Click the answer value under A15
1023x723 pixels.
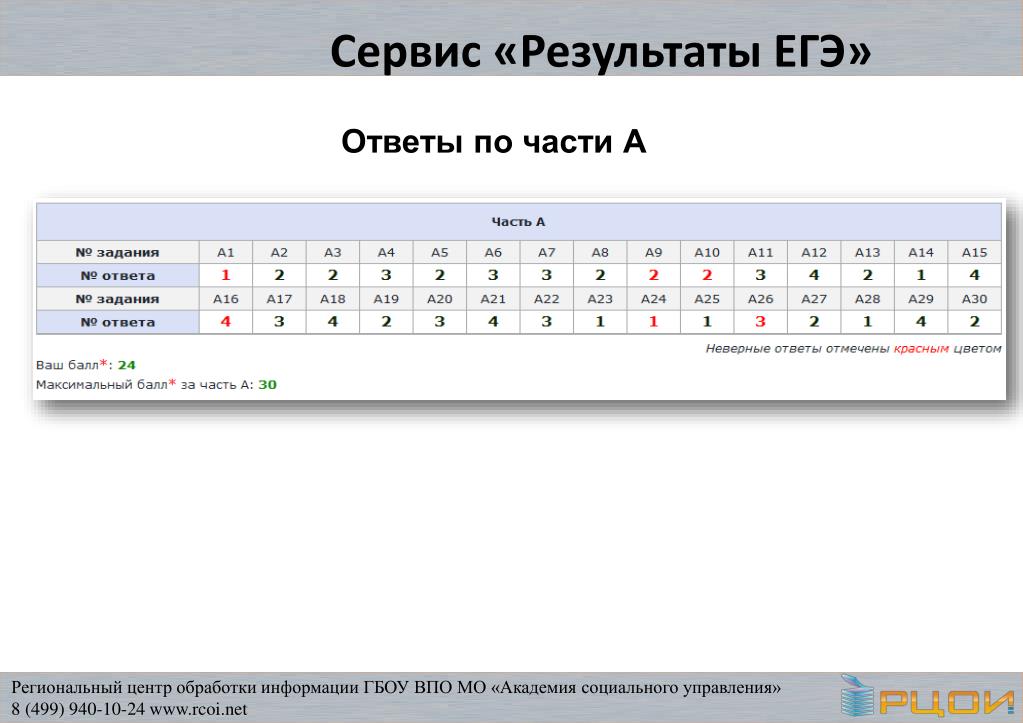[x=975, y=275]
